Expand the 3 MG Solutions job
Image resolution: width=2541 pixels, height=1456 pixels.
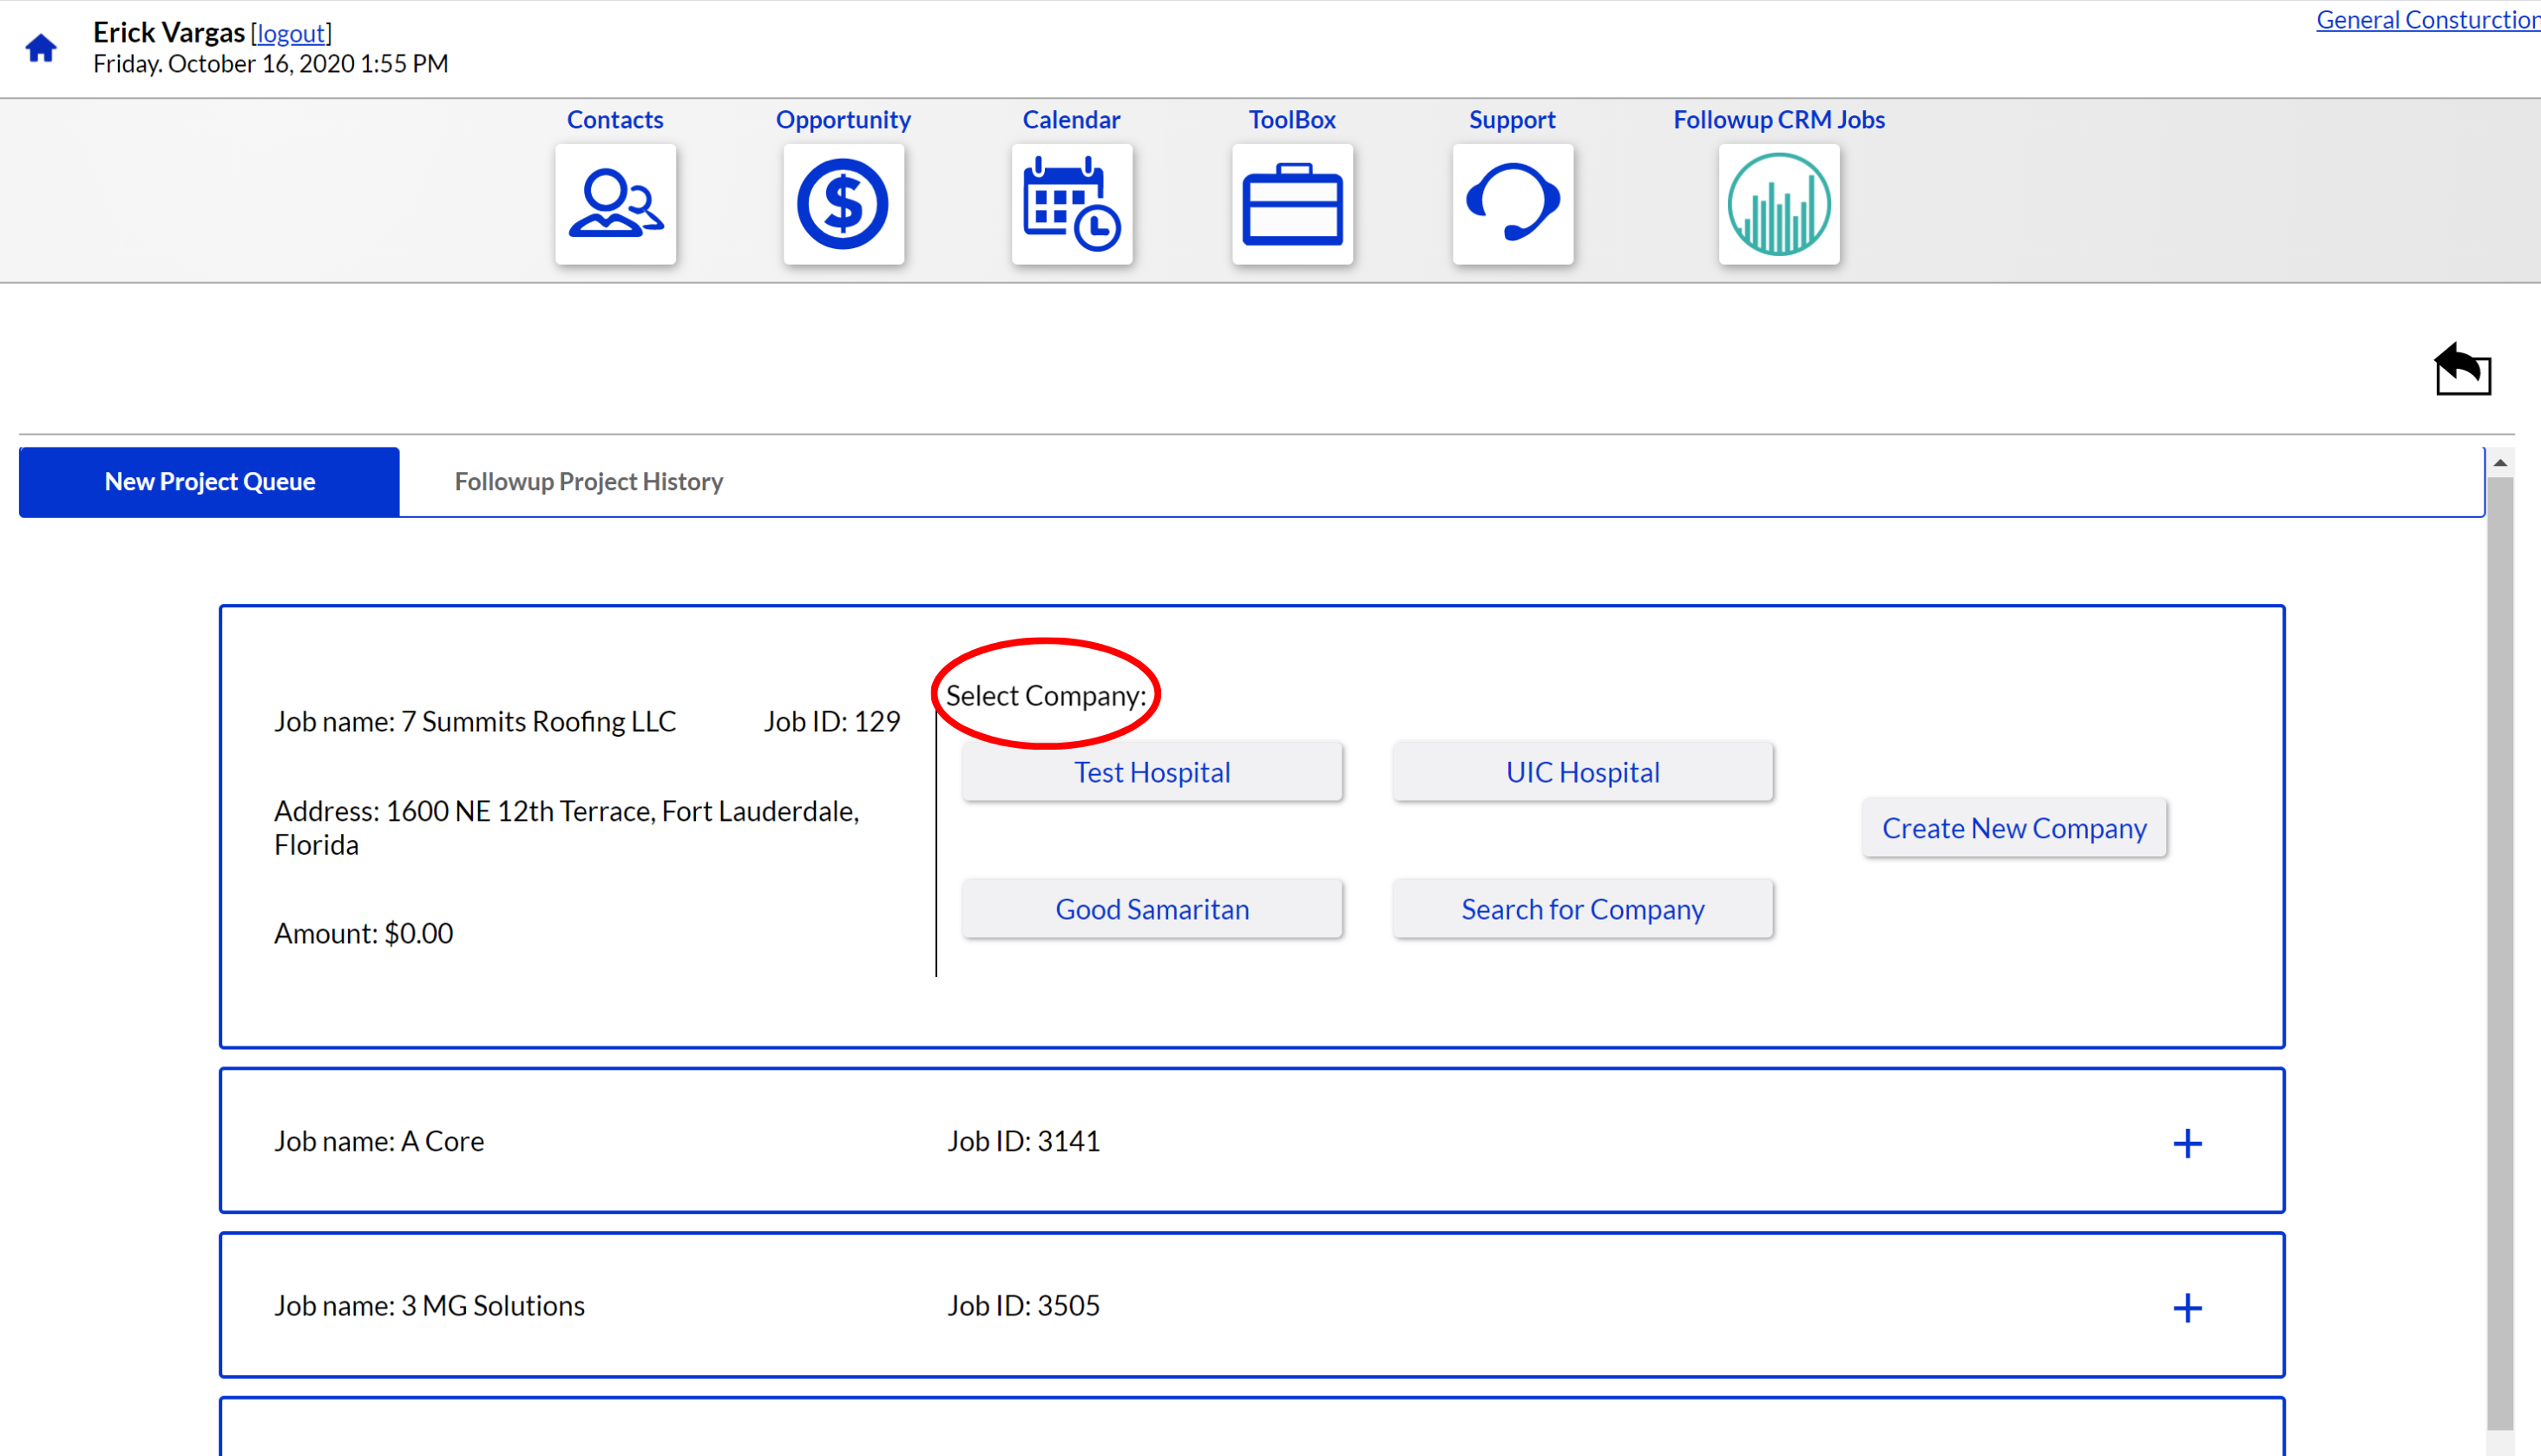click(2187, 1307)
